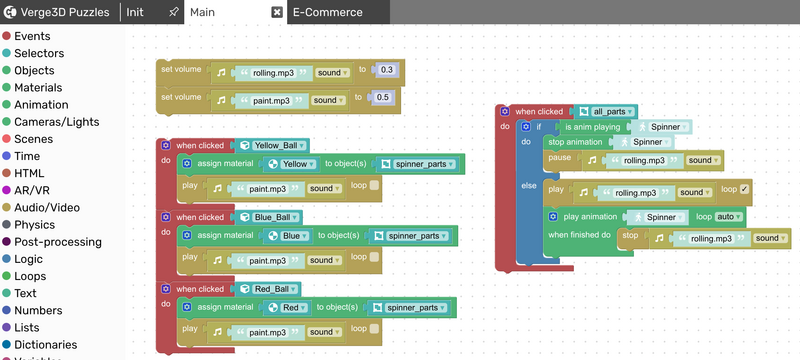Open the Physics category
Screen dimensions: 800x360
pyautogui.click(x=34, y=225)
